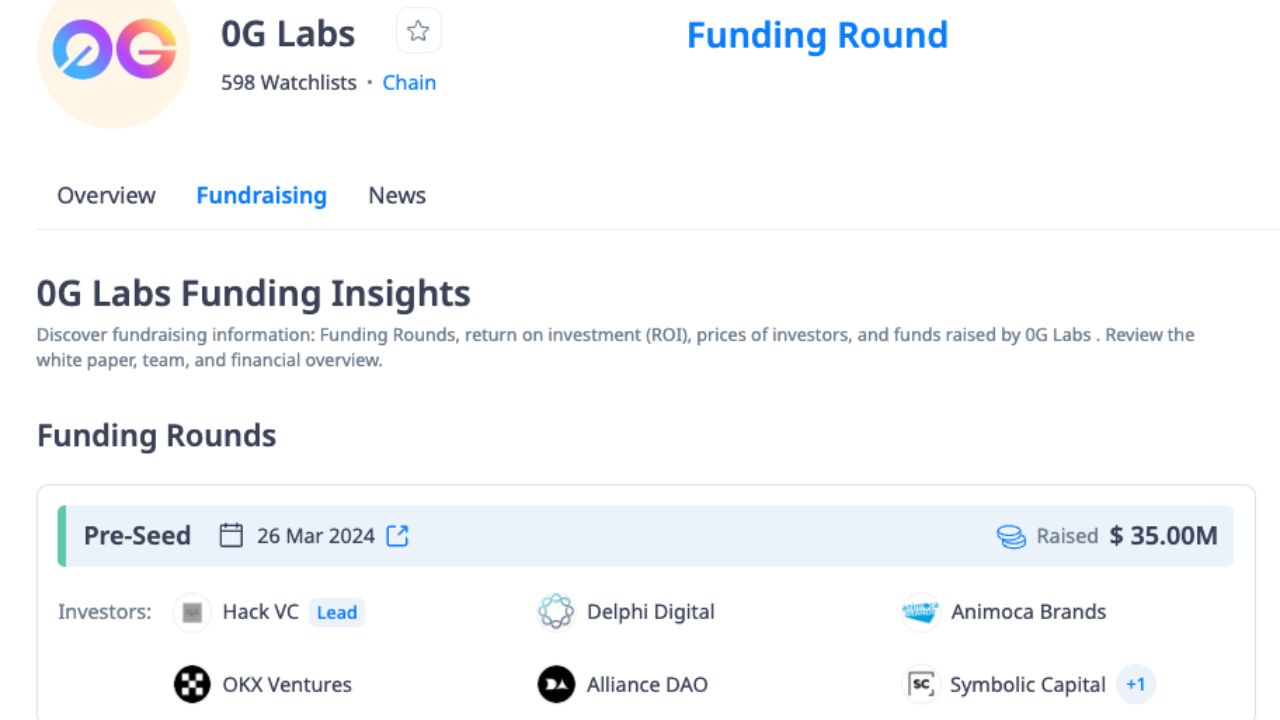This screenshot has width=1280, height=720.
Task: Add 0G Labs to watchlist star
Action: click(x=418, y=31)
